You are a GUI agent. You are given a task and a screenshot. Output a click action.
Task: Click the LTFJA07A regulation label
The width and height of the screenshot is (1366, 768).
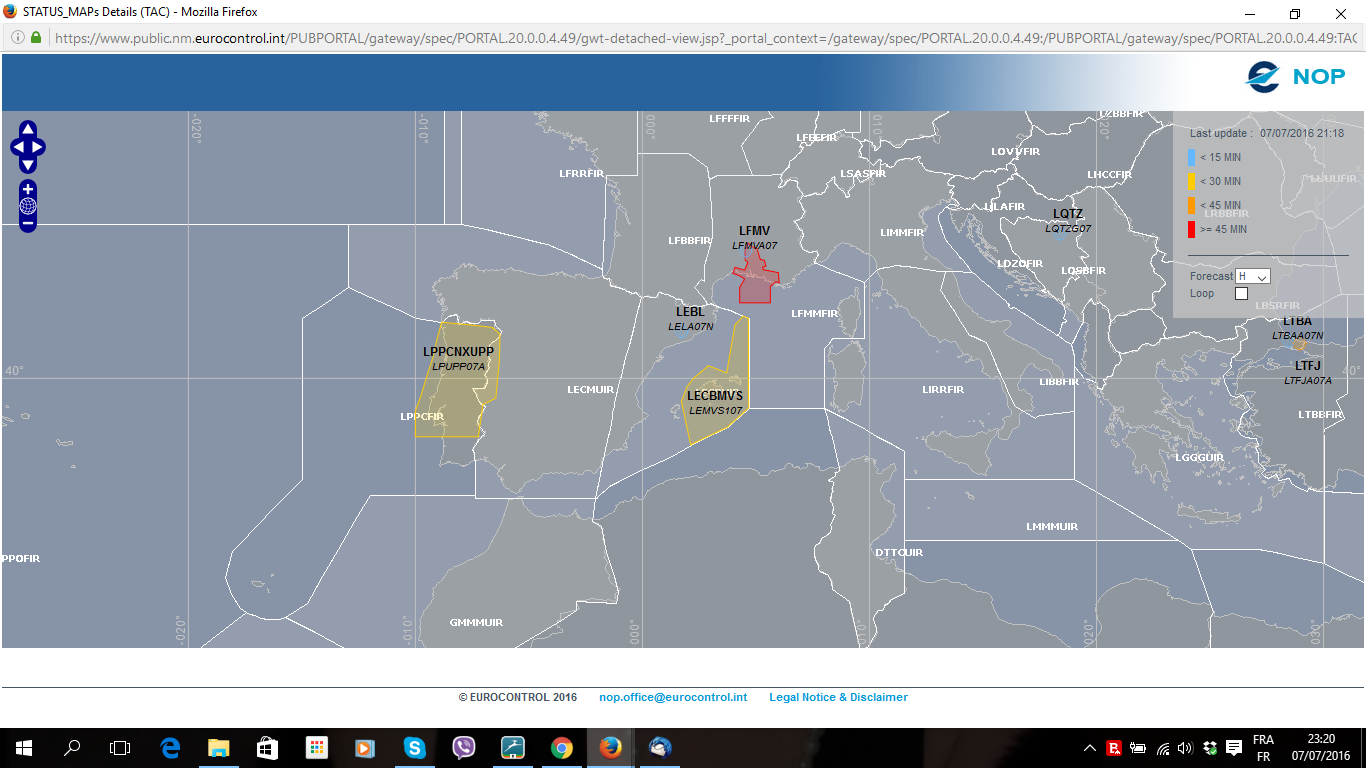coord(1308,381)
